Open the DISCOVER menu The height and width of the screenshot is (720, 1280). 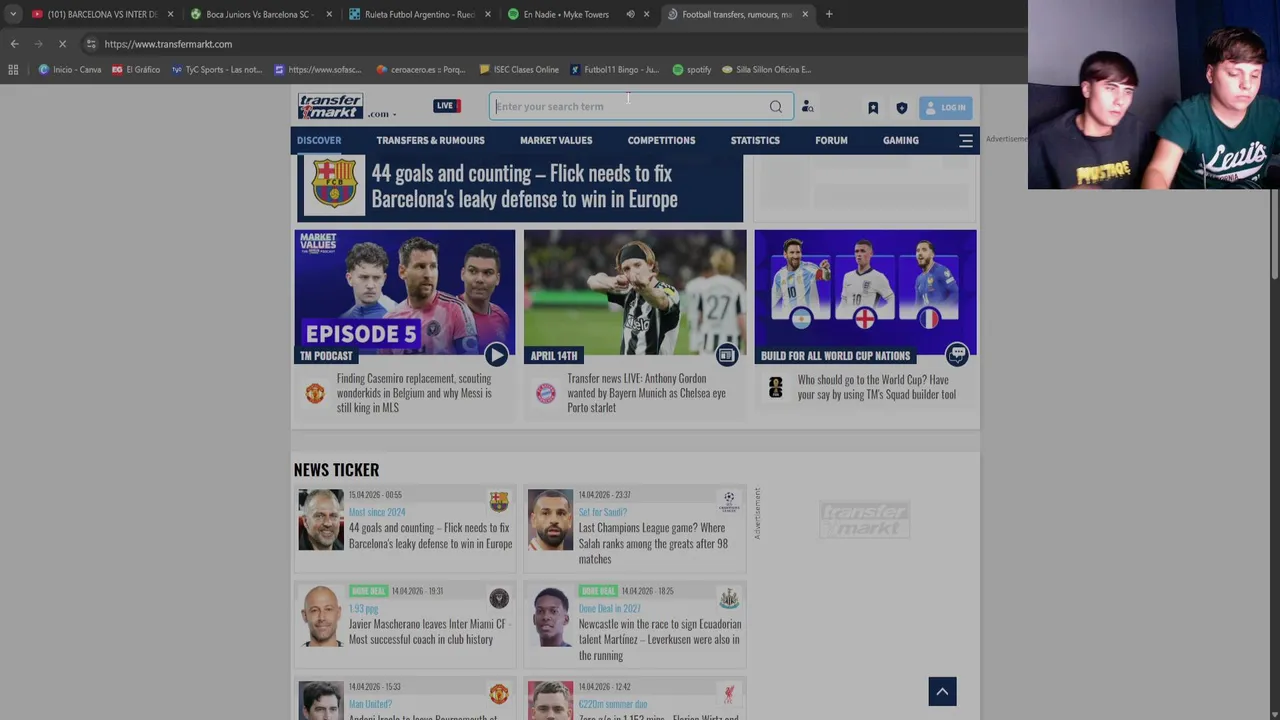coord(319,141)
